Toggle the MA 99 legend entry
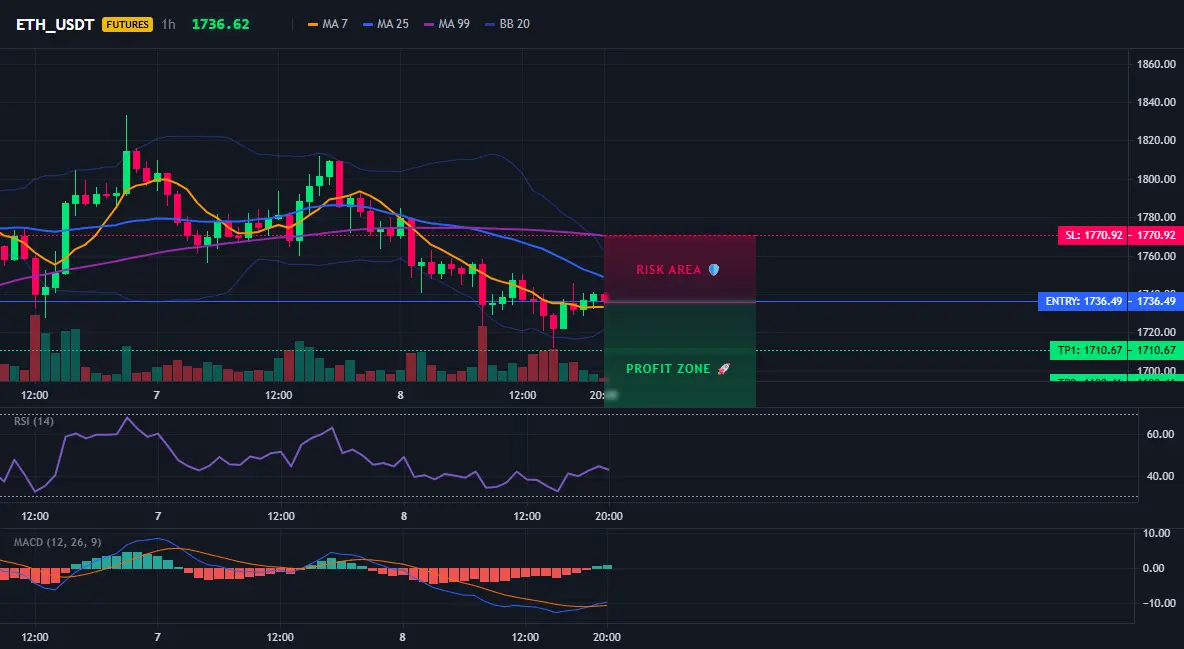The height and width of the screenshot is (649, 1184). (447, 24)
